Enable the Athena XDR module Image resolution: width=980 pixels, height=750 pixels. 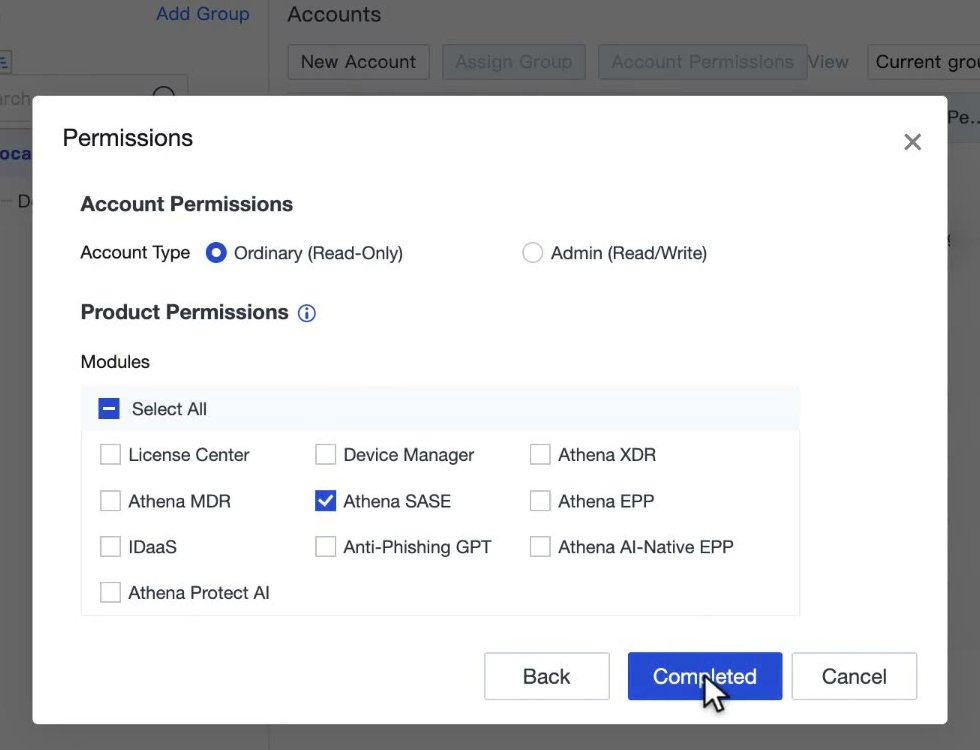point(540,454)
